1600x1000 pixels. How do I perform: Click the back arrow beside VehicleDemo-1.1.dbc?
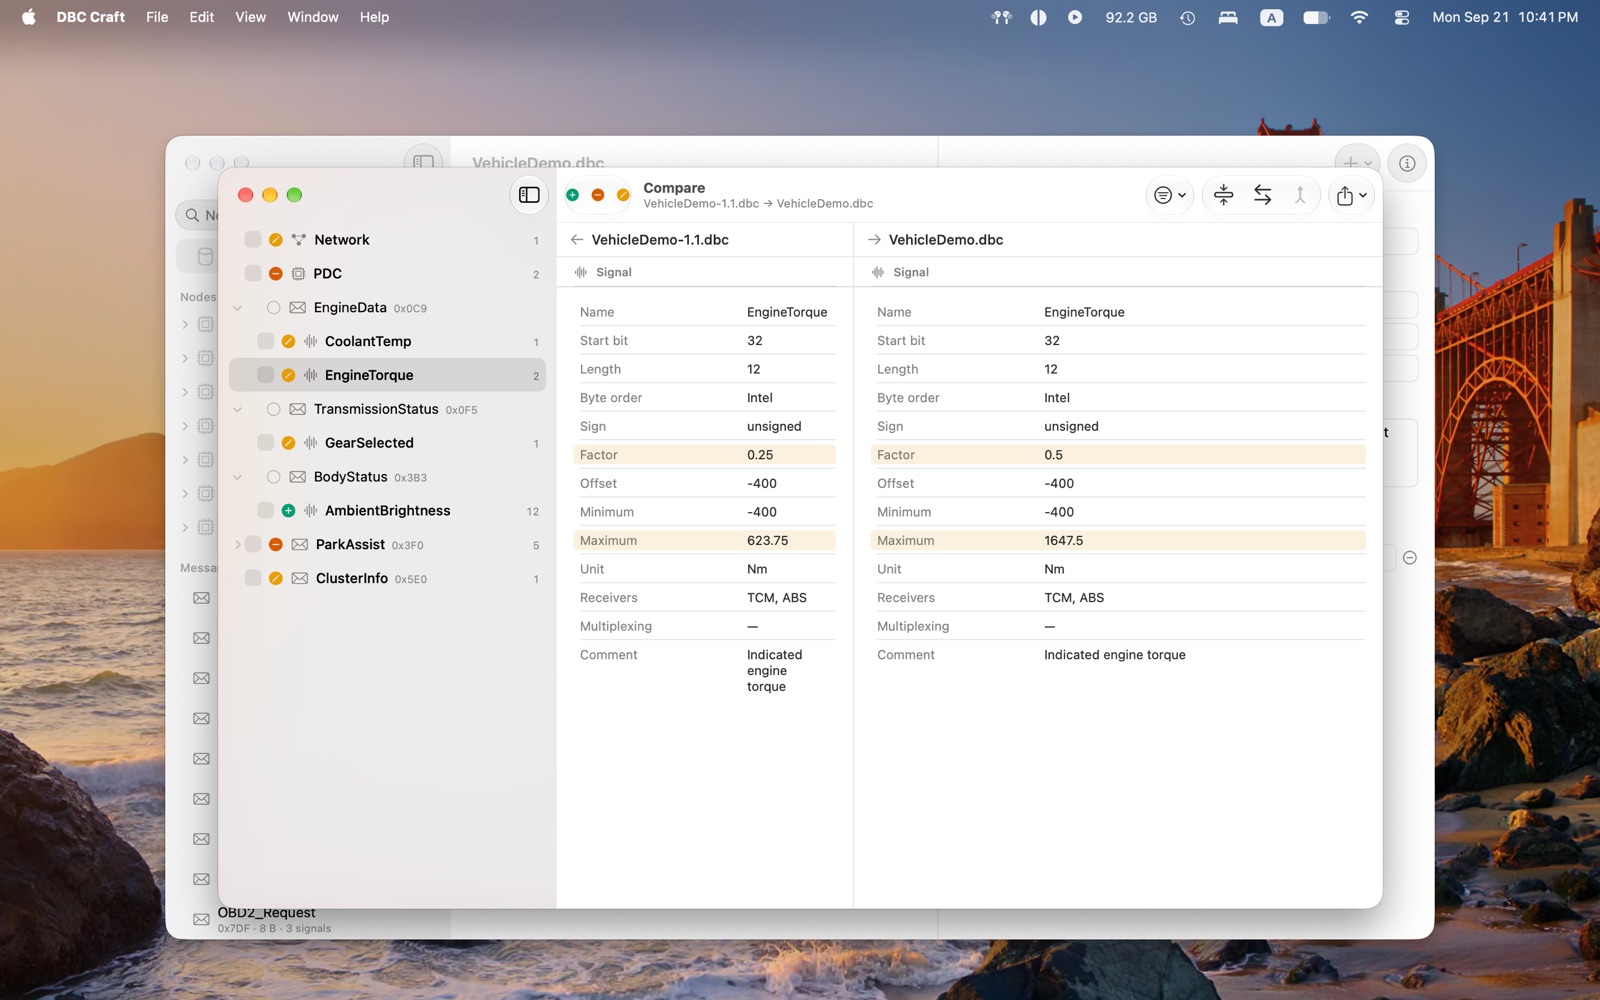pyautogui.click(x=577, y=240)
